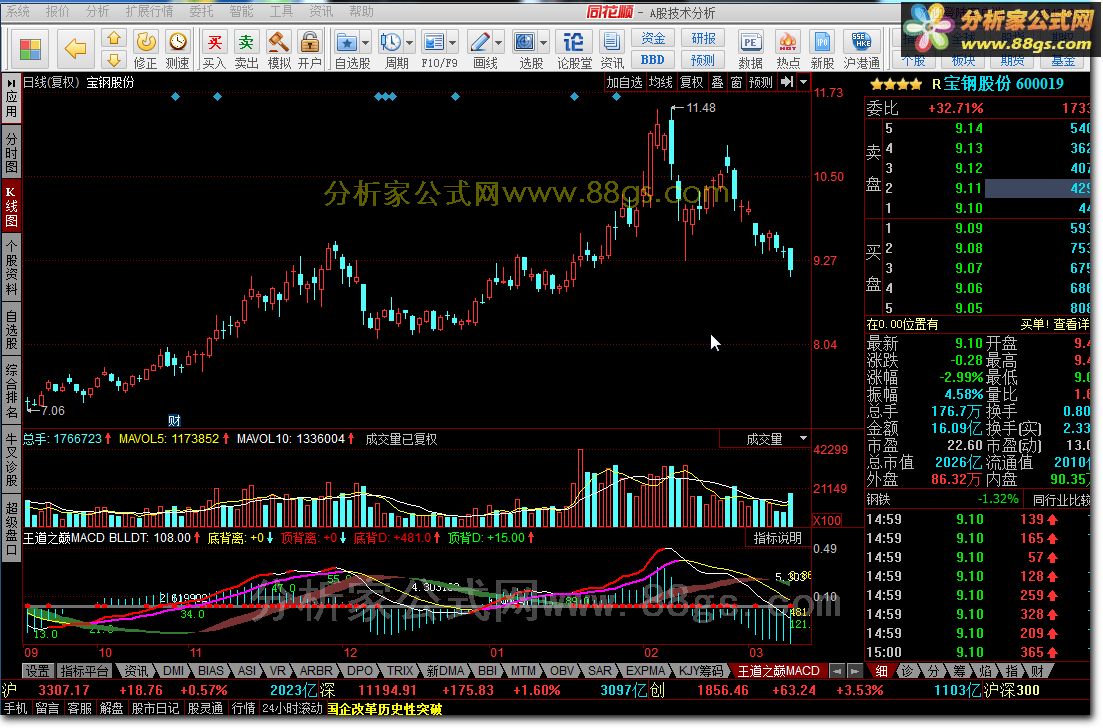Open the 自选股 folder icon

[x=347, y=42]
